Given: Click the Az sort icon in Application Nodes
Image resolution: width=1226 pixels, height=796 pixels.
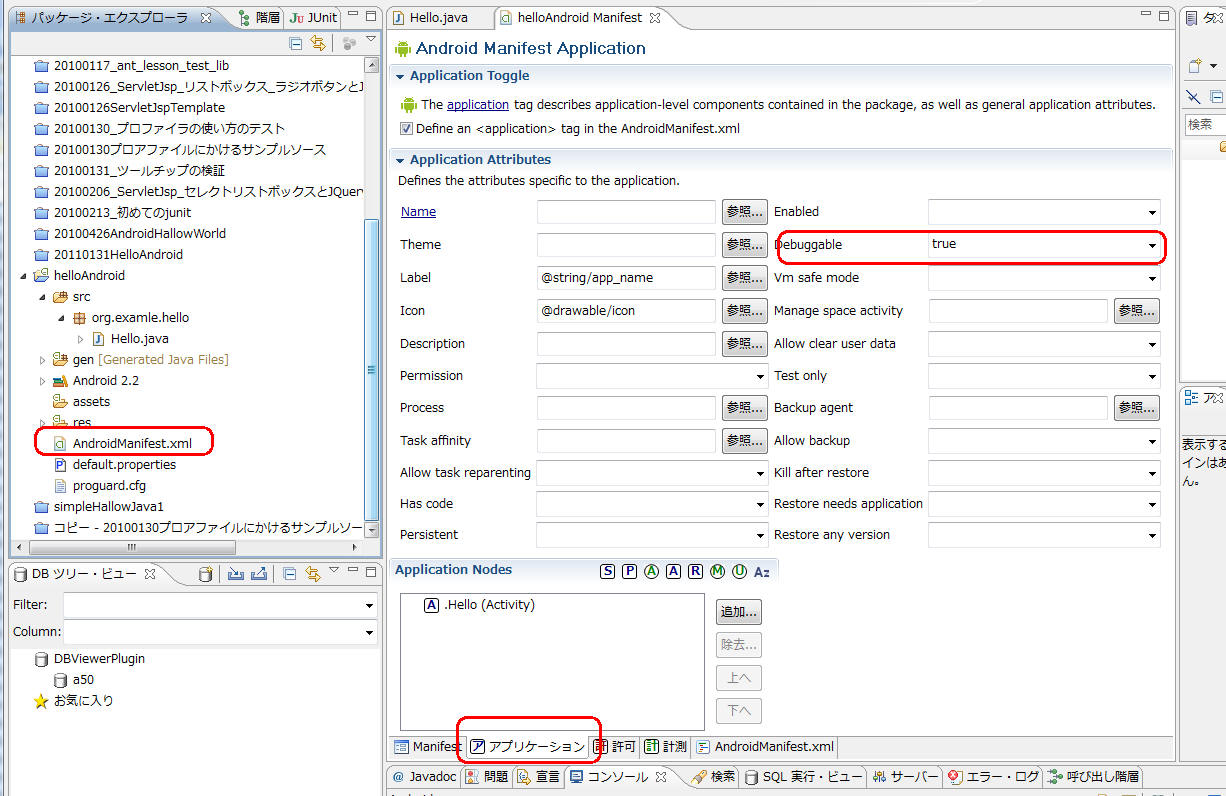Looking at the screenshot, I should (762, 571).
